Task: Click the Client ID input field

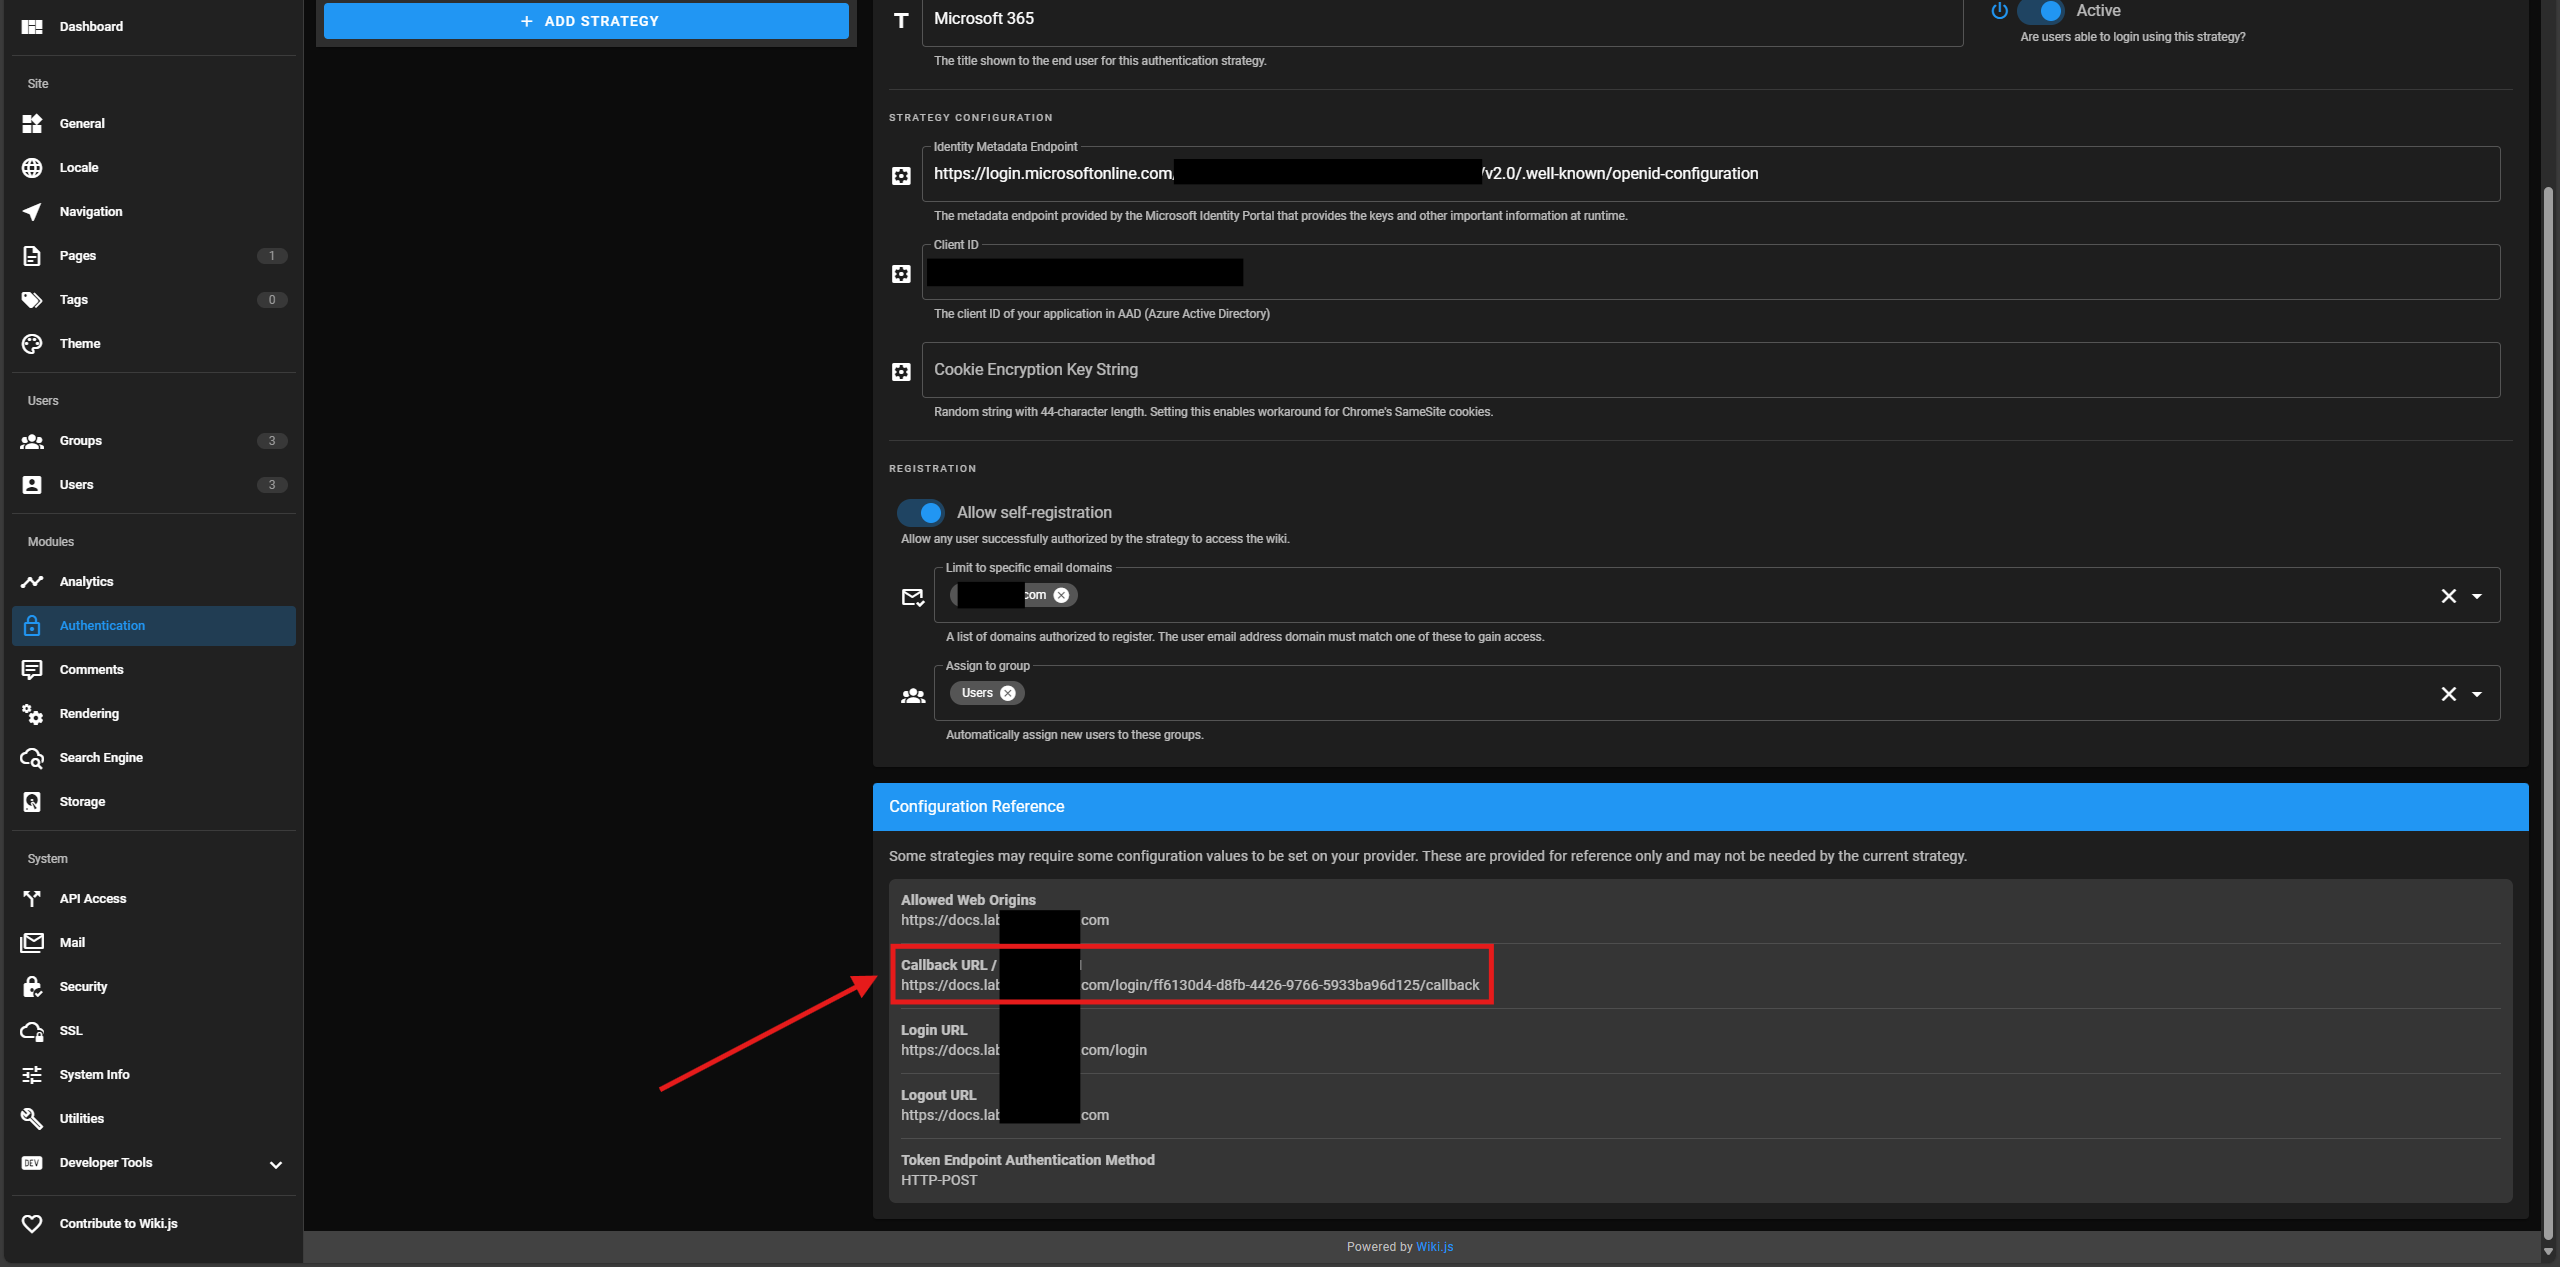Action: click(1711, 273)
